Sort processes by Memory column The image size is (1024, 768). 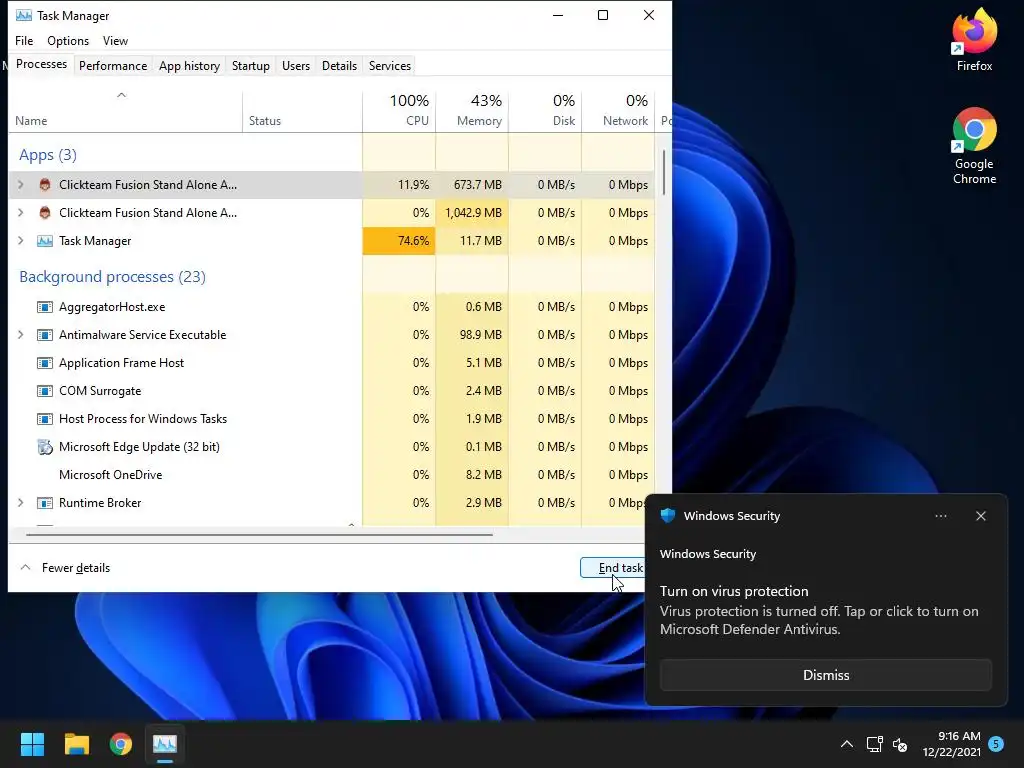tap(472, 110)
